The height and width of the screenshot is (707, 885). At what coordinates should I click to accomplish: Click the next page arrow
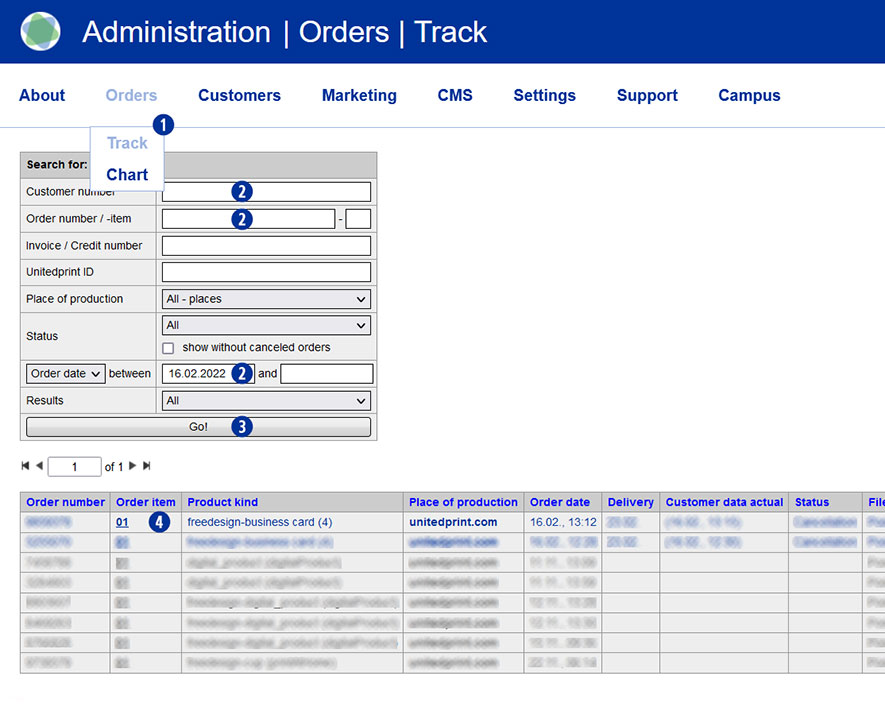[x=132, y=466]
